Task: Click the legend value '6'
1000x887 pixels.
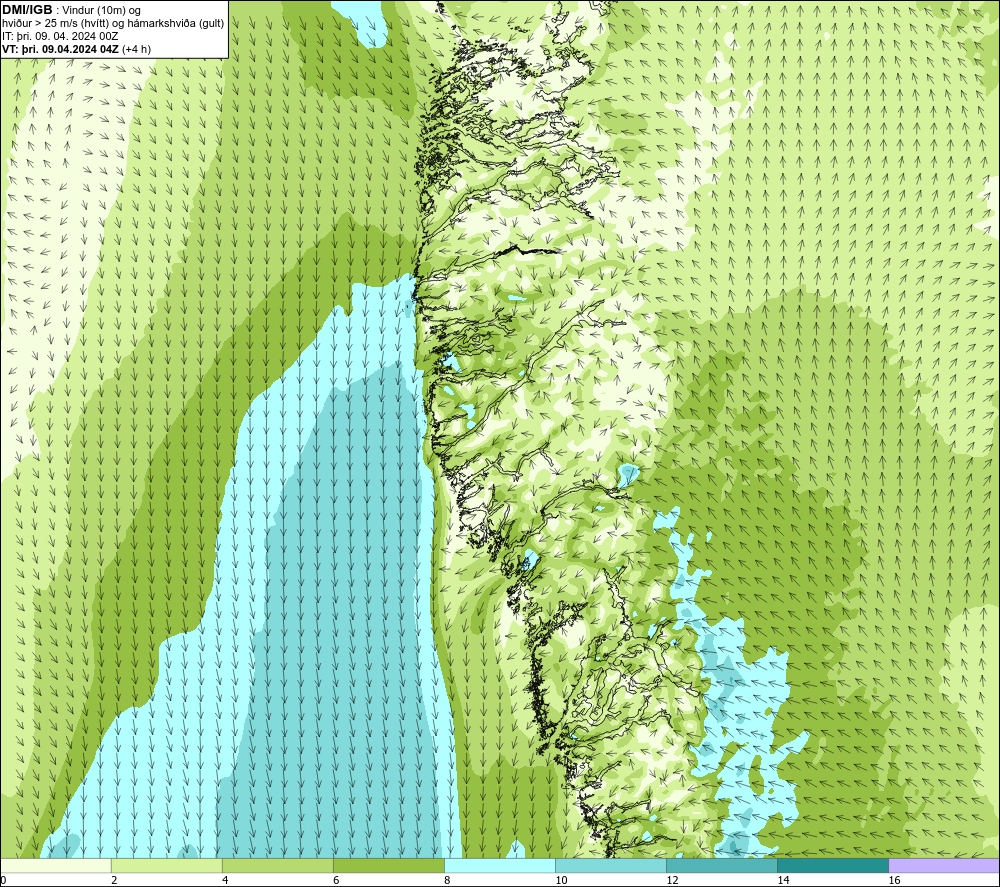Action: 336,880
